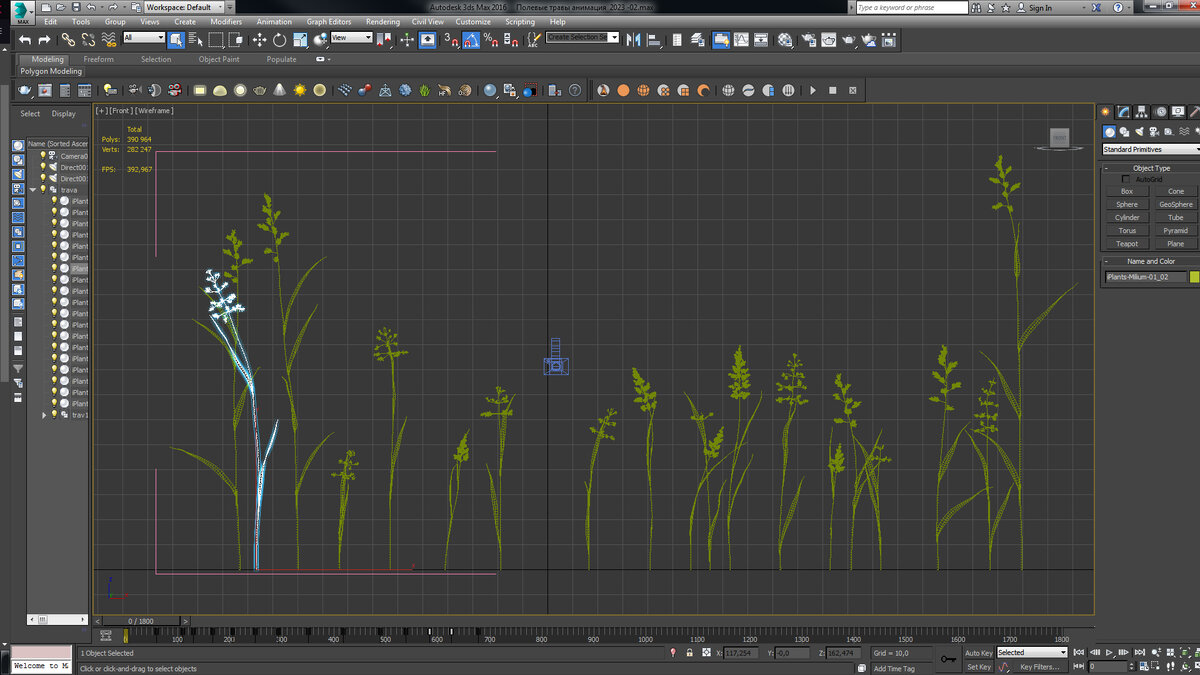The height and width of the screenshot is (675, 1200).
Task: Activate the Select Object tool
Action: click(x=176, y=40)
